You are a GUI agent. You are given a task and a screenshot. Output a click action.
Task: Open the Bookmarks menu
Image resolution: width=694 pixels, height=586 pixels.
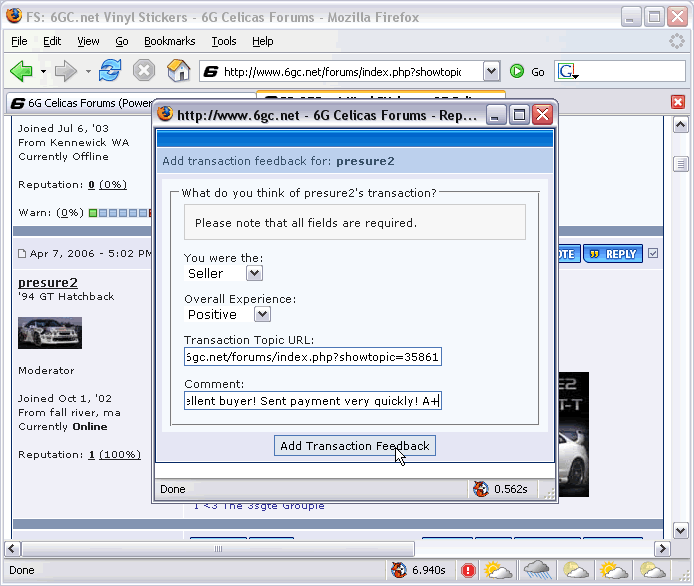(170, 41)
